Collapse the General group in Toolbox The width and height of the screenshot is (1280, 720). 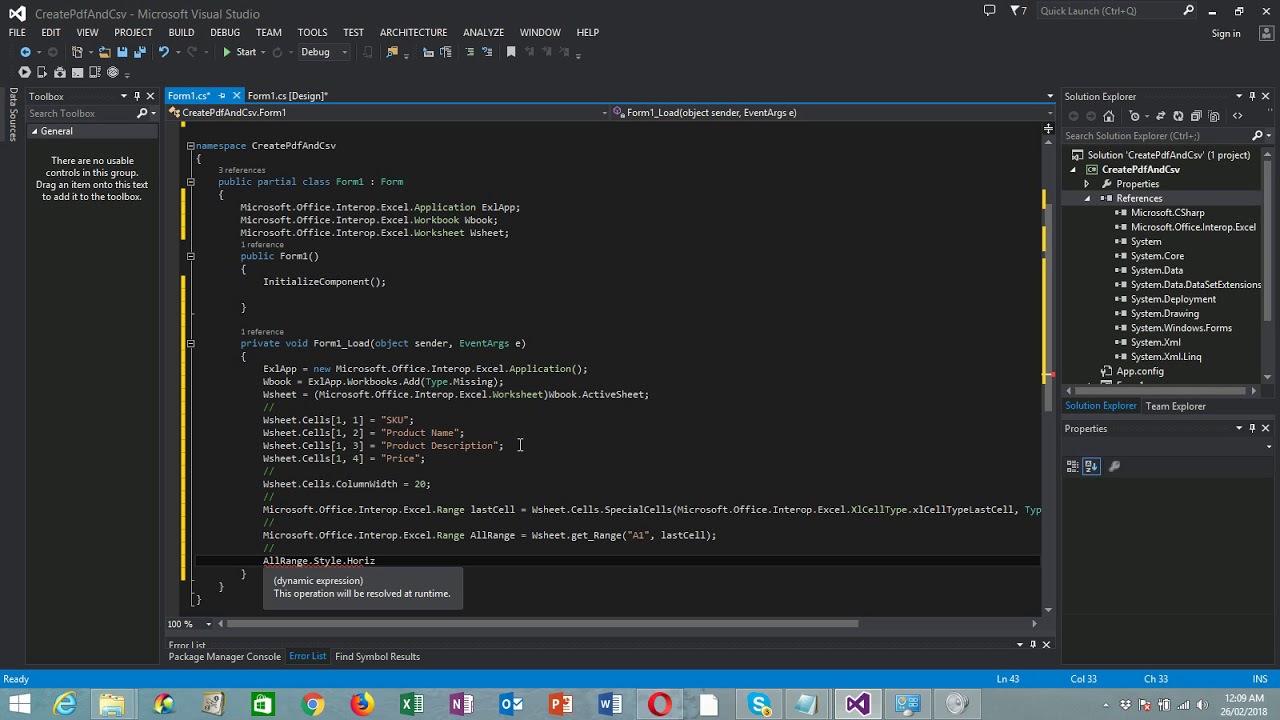click(34, 131)
